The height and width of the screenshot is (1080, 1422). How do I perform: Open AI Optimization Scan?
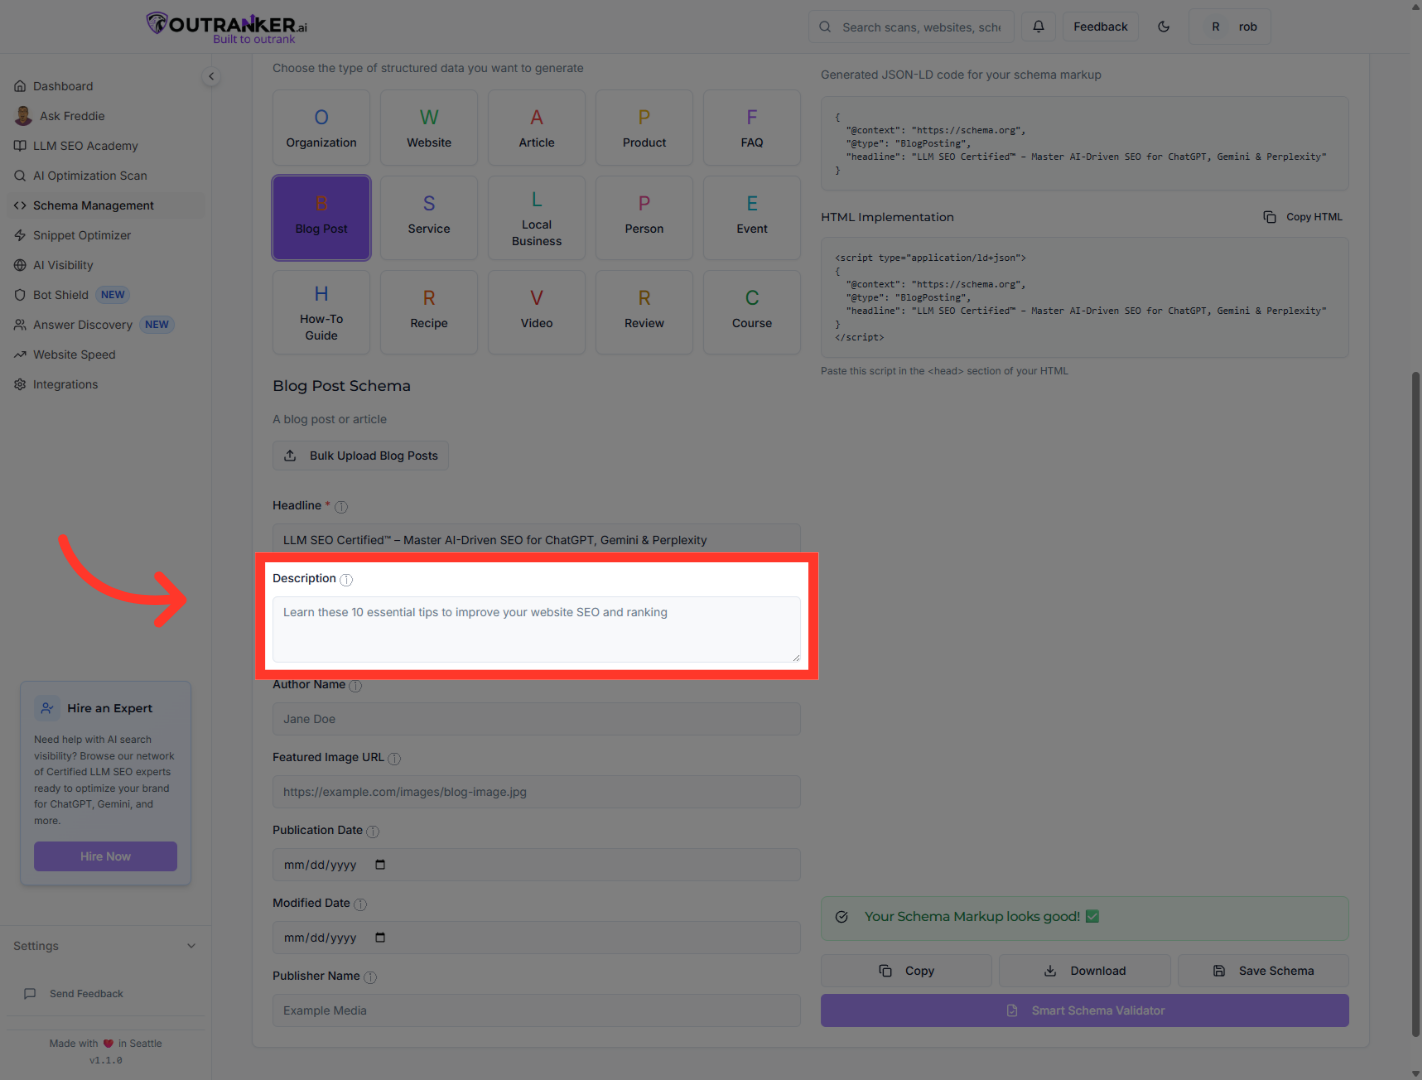coord(105,176)
